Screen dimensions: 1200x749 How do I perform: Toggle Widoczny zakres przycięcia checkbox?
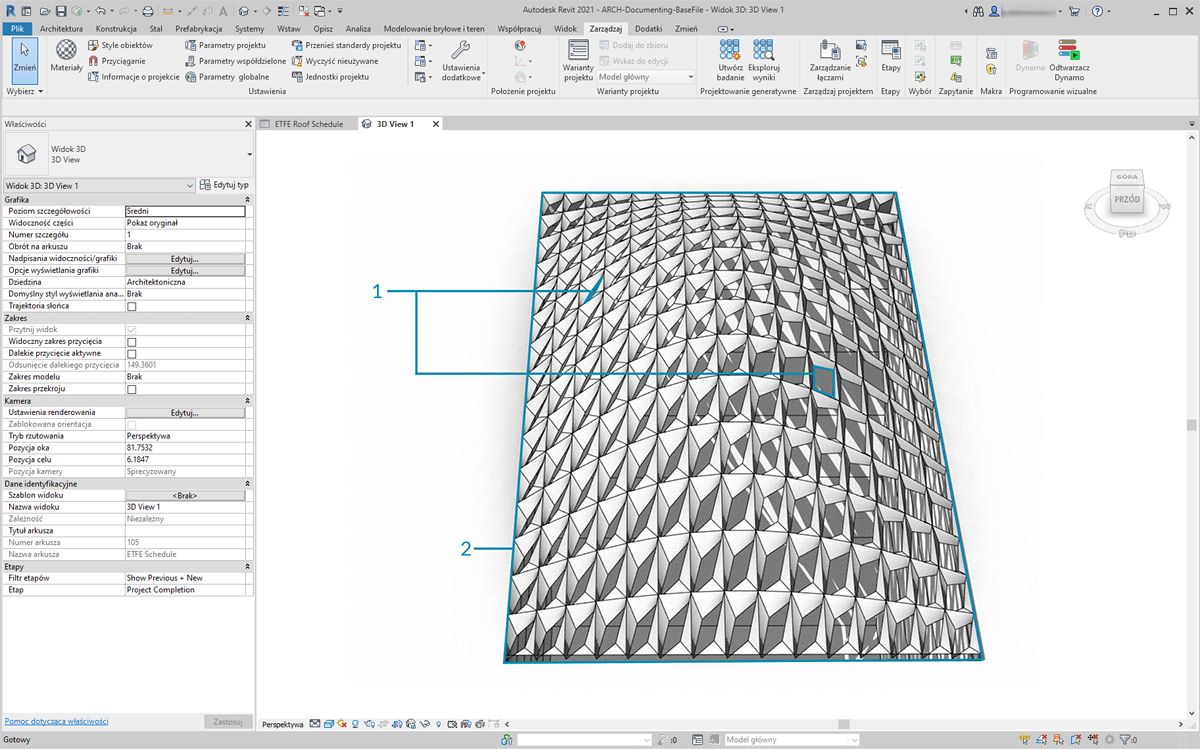coord(131,342)
